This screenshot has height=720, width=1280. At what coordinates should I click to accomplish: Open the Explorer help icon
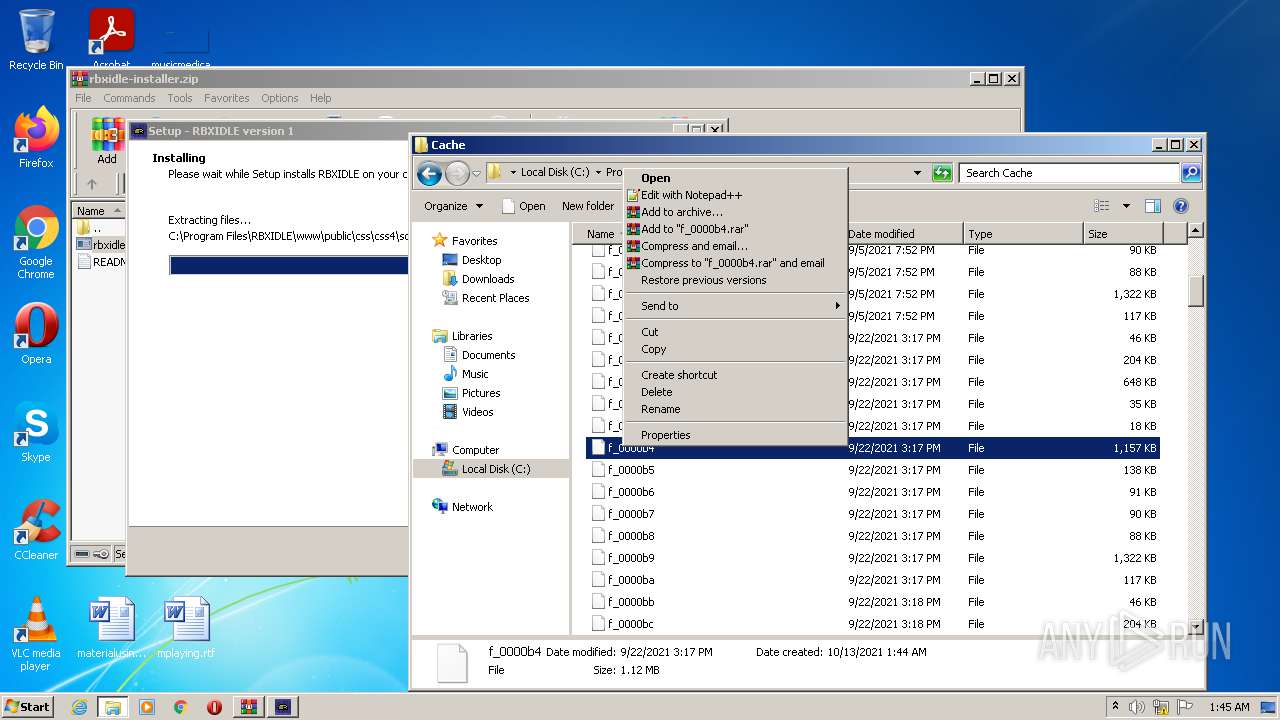1180,206
